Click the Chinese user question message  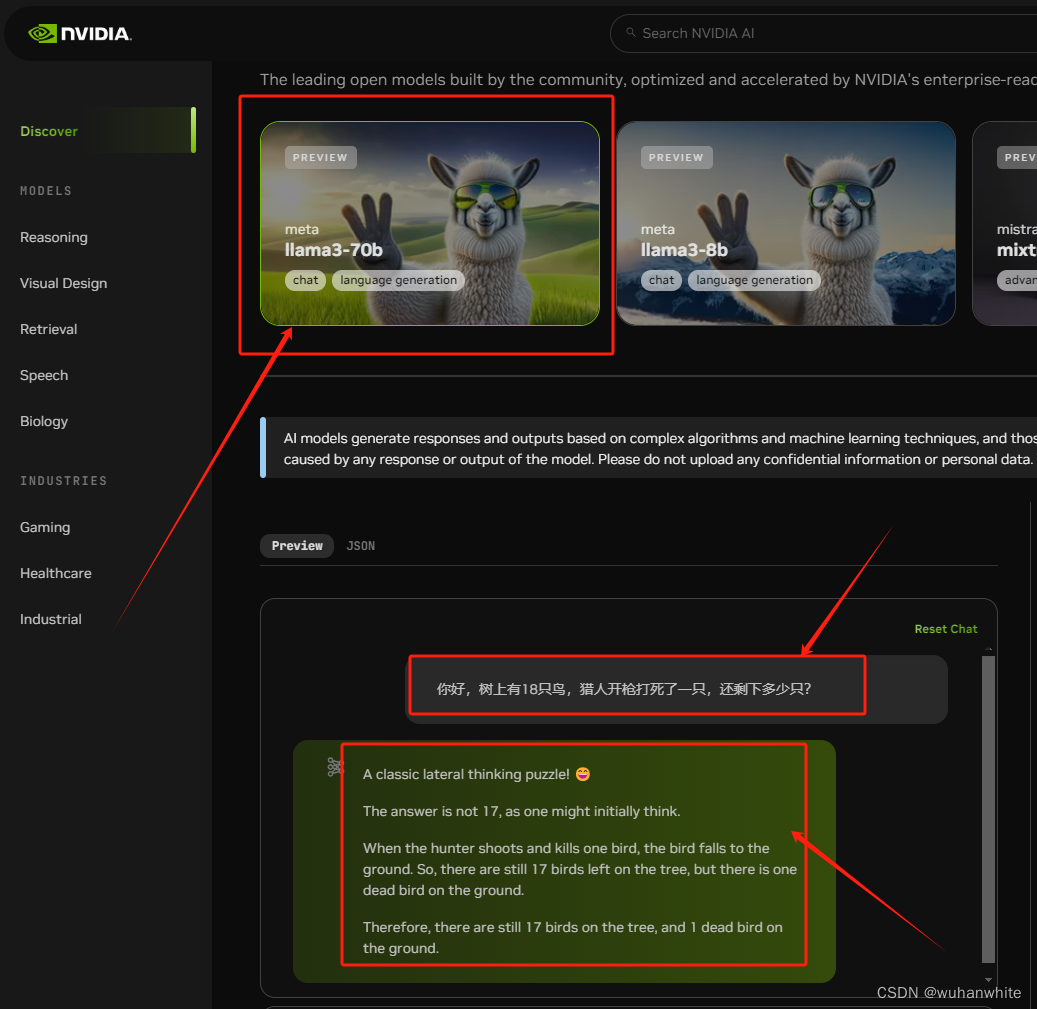point(676,689)
